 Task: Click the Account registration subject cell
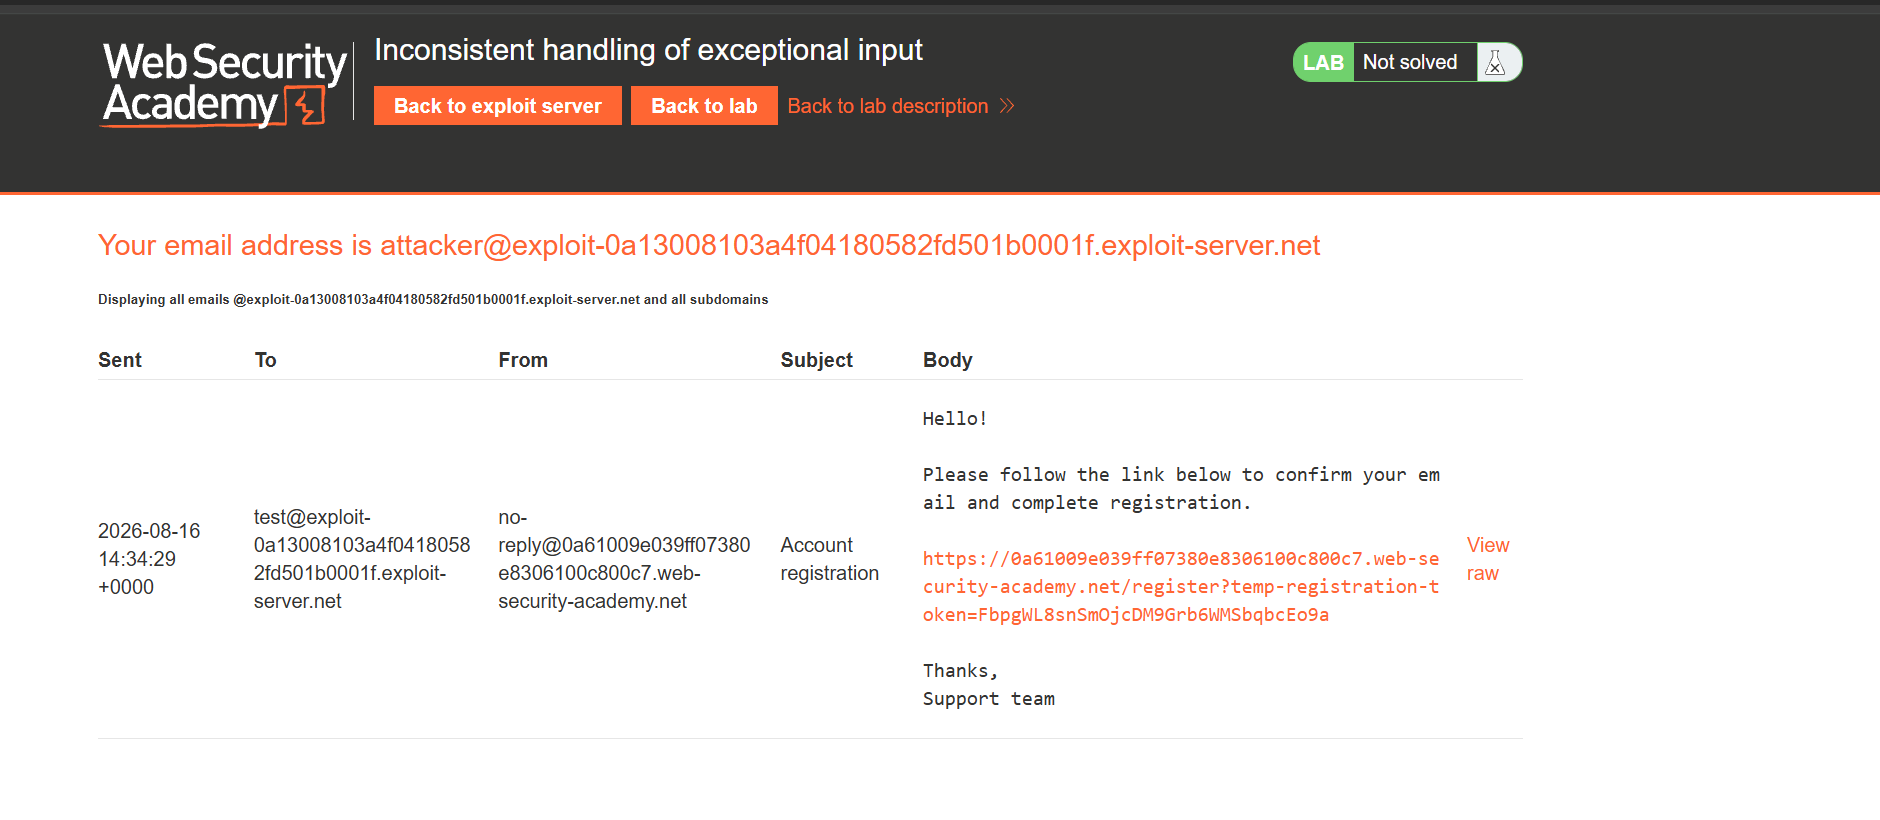tap(830, 559)
